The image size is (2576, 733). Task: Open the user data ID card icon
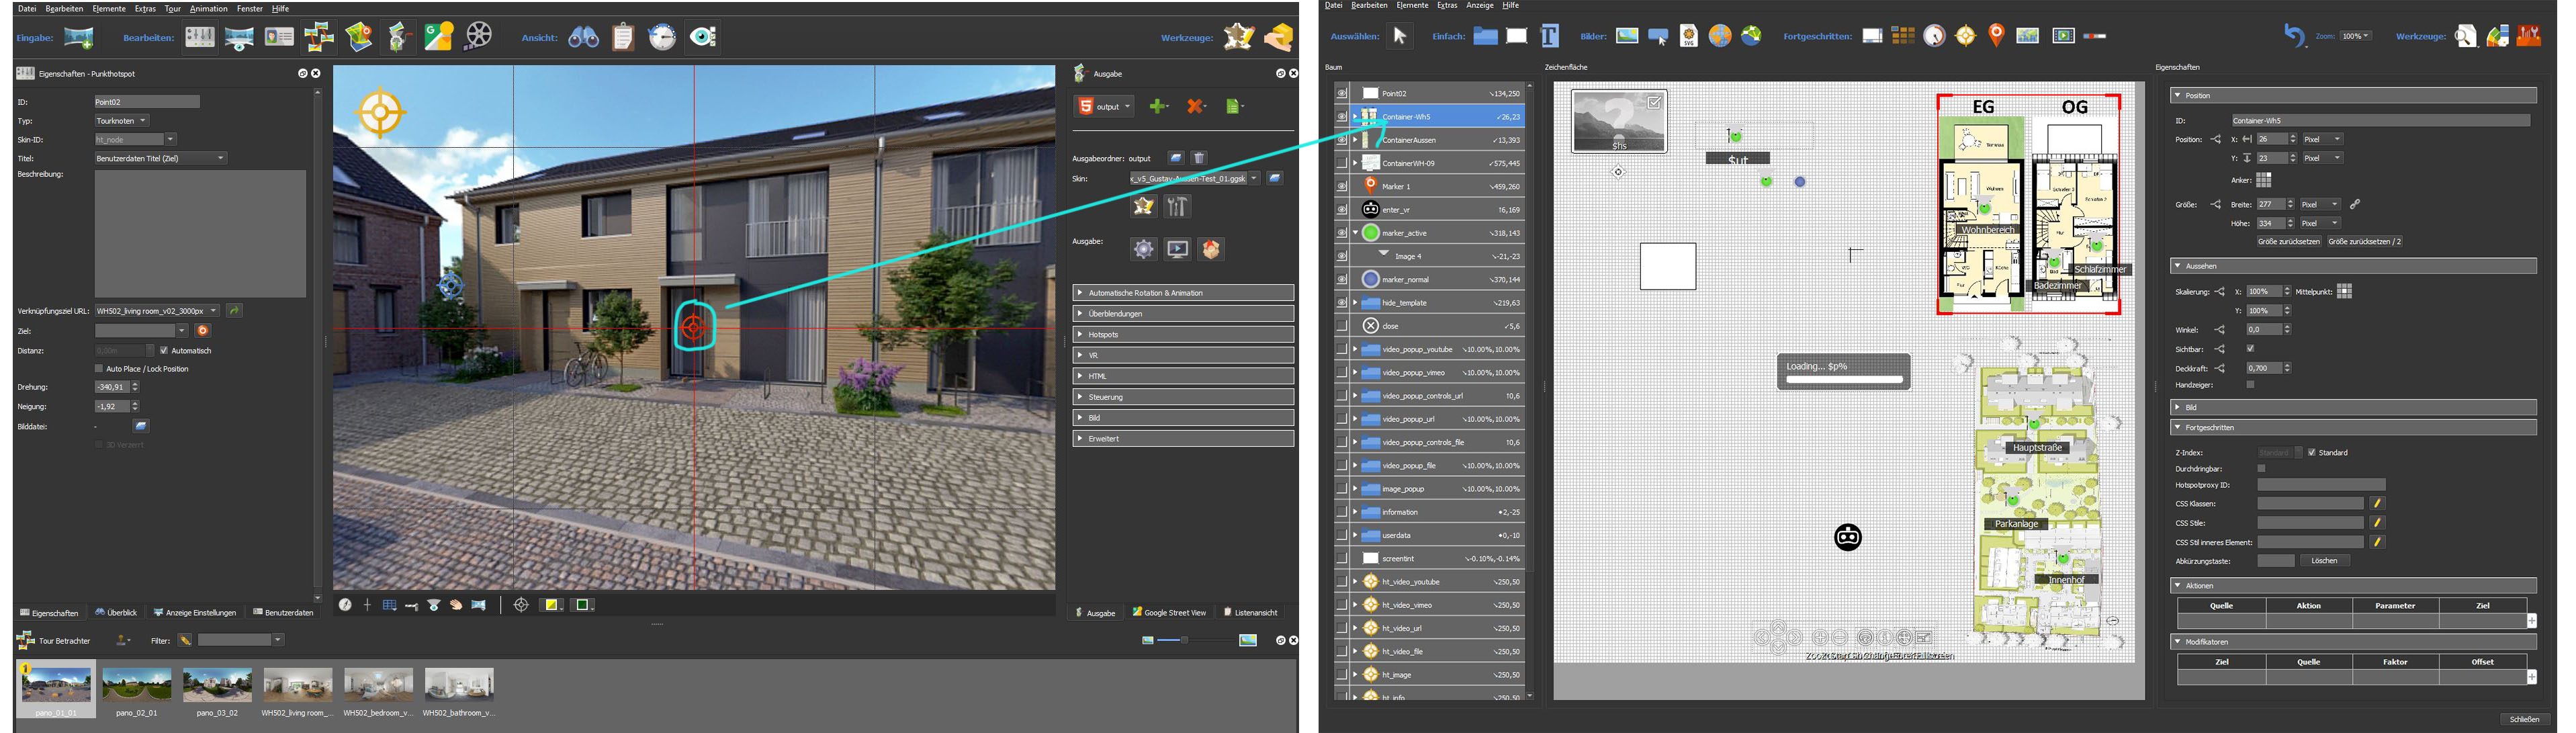279,37
